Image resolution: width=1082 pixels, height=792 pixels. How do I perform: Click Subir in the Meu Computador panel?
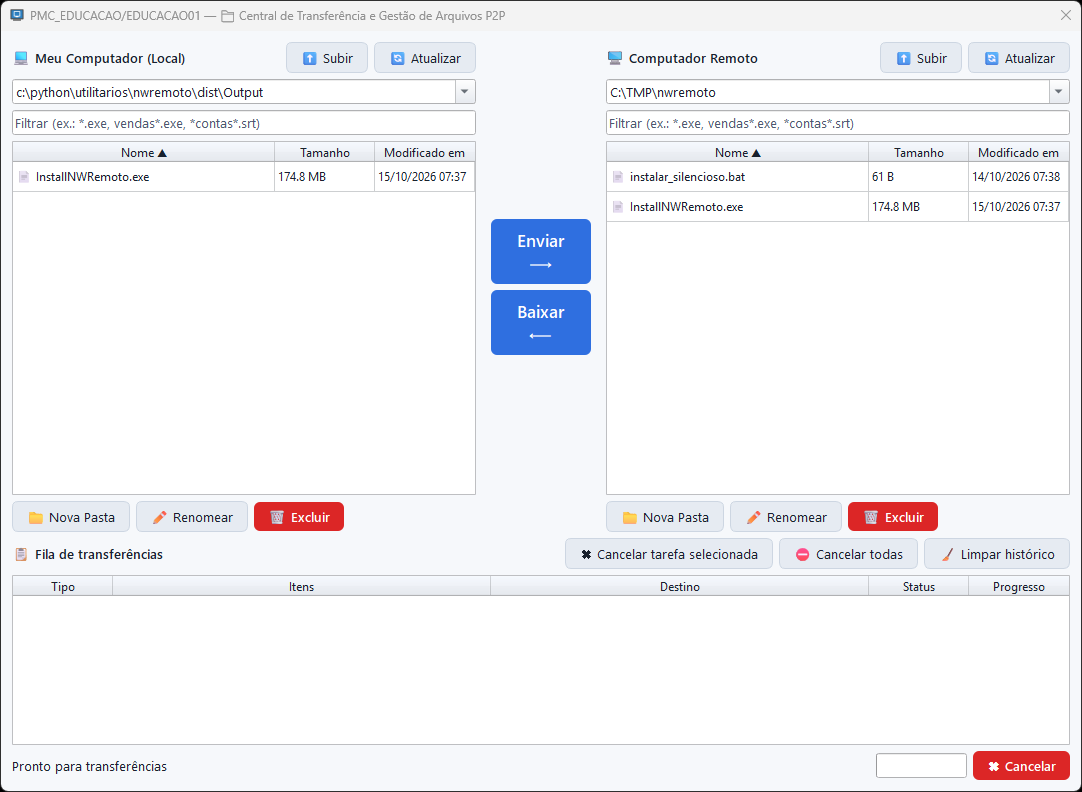click(x=327, y=58)
